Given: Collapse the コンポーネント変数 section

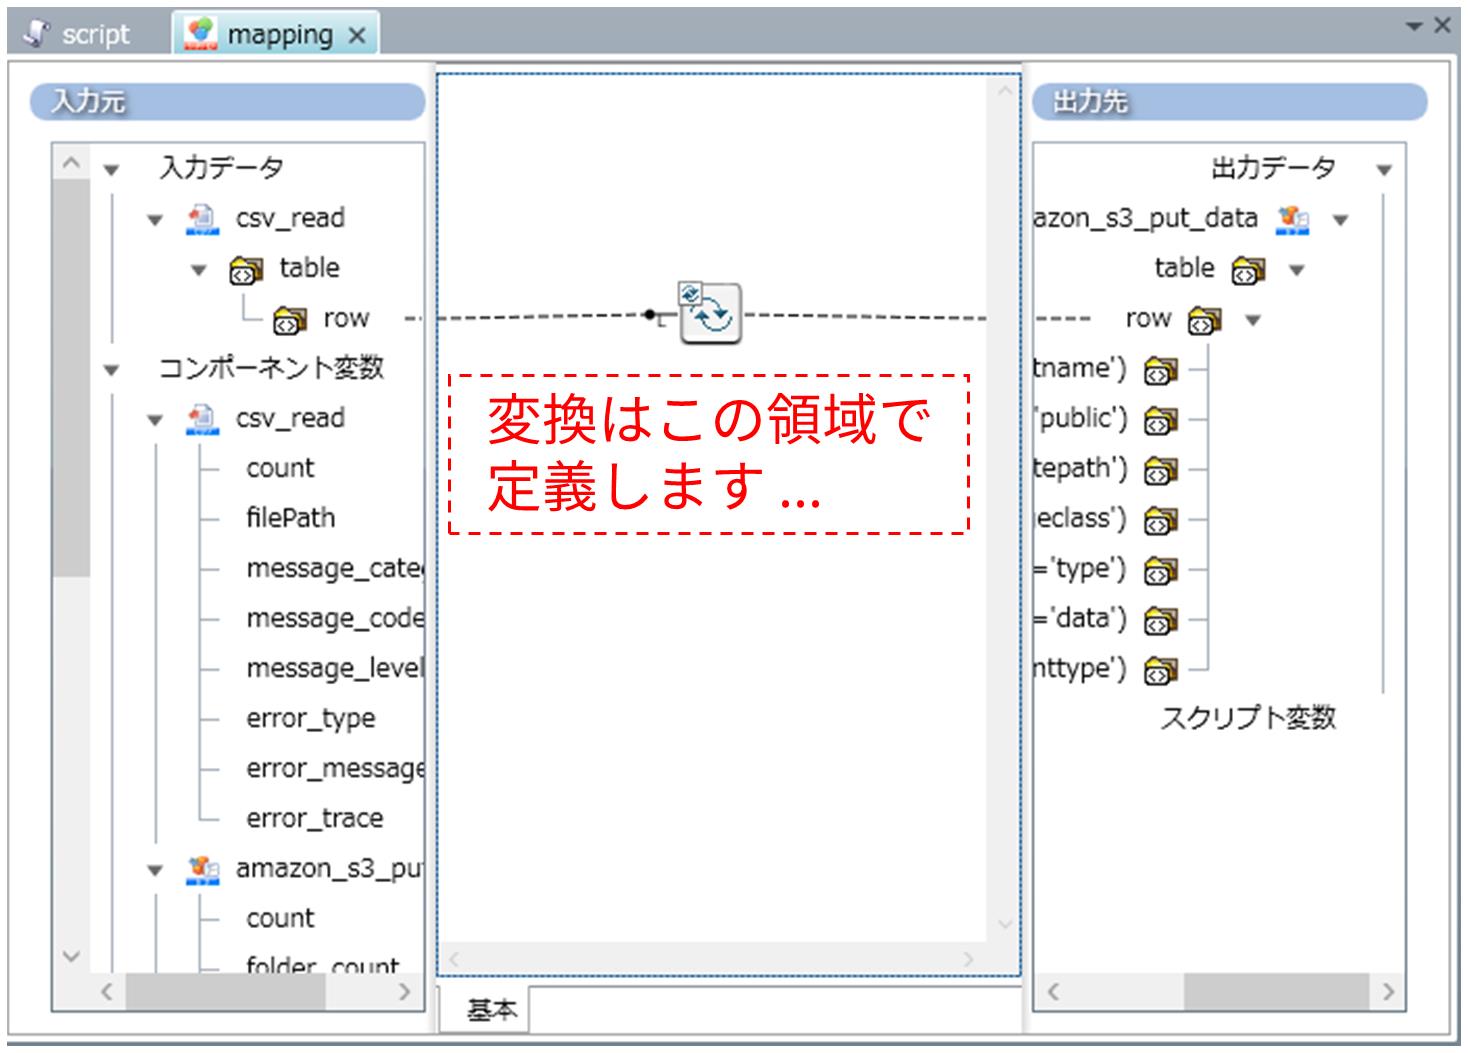Looking at the screenshot, I should coord(112,370).
